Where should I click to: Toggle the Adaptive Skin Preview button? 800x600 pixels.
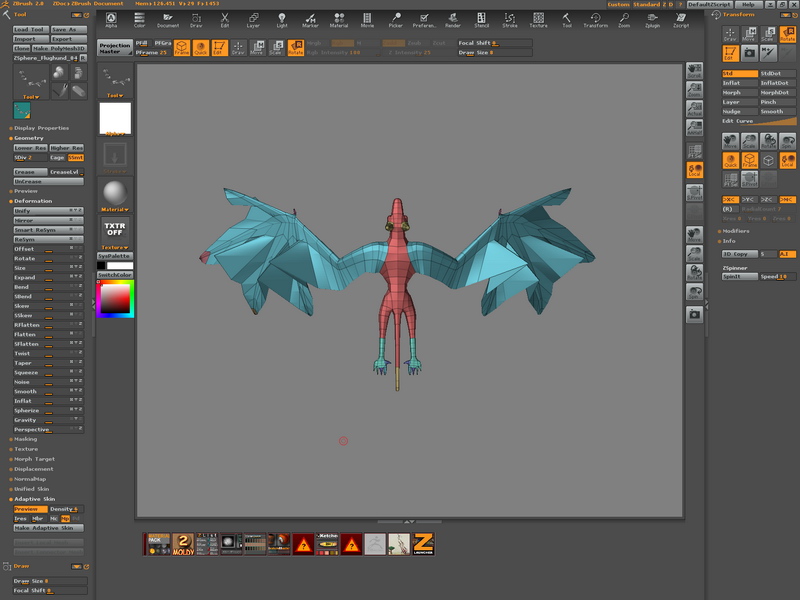tap(30, 509)
